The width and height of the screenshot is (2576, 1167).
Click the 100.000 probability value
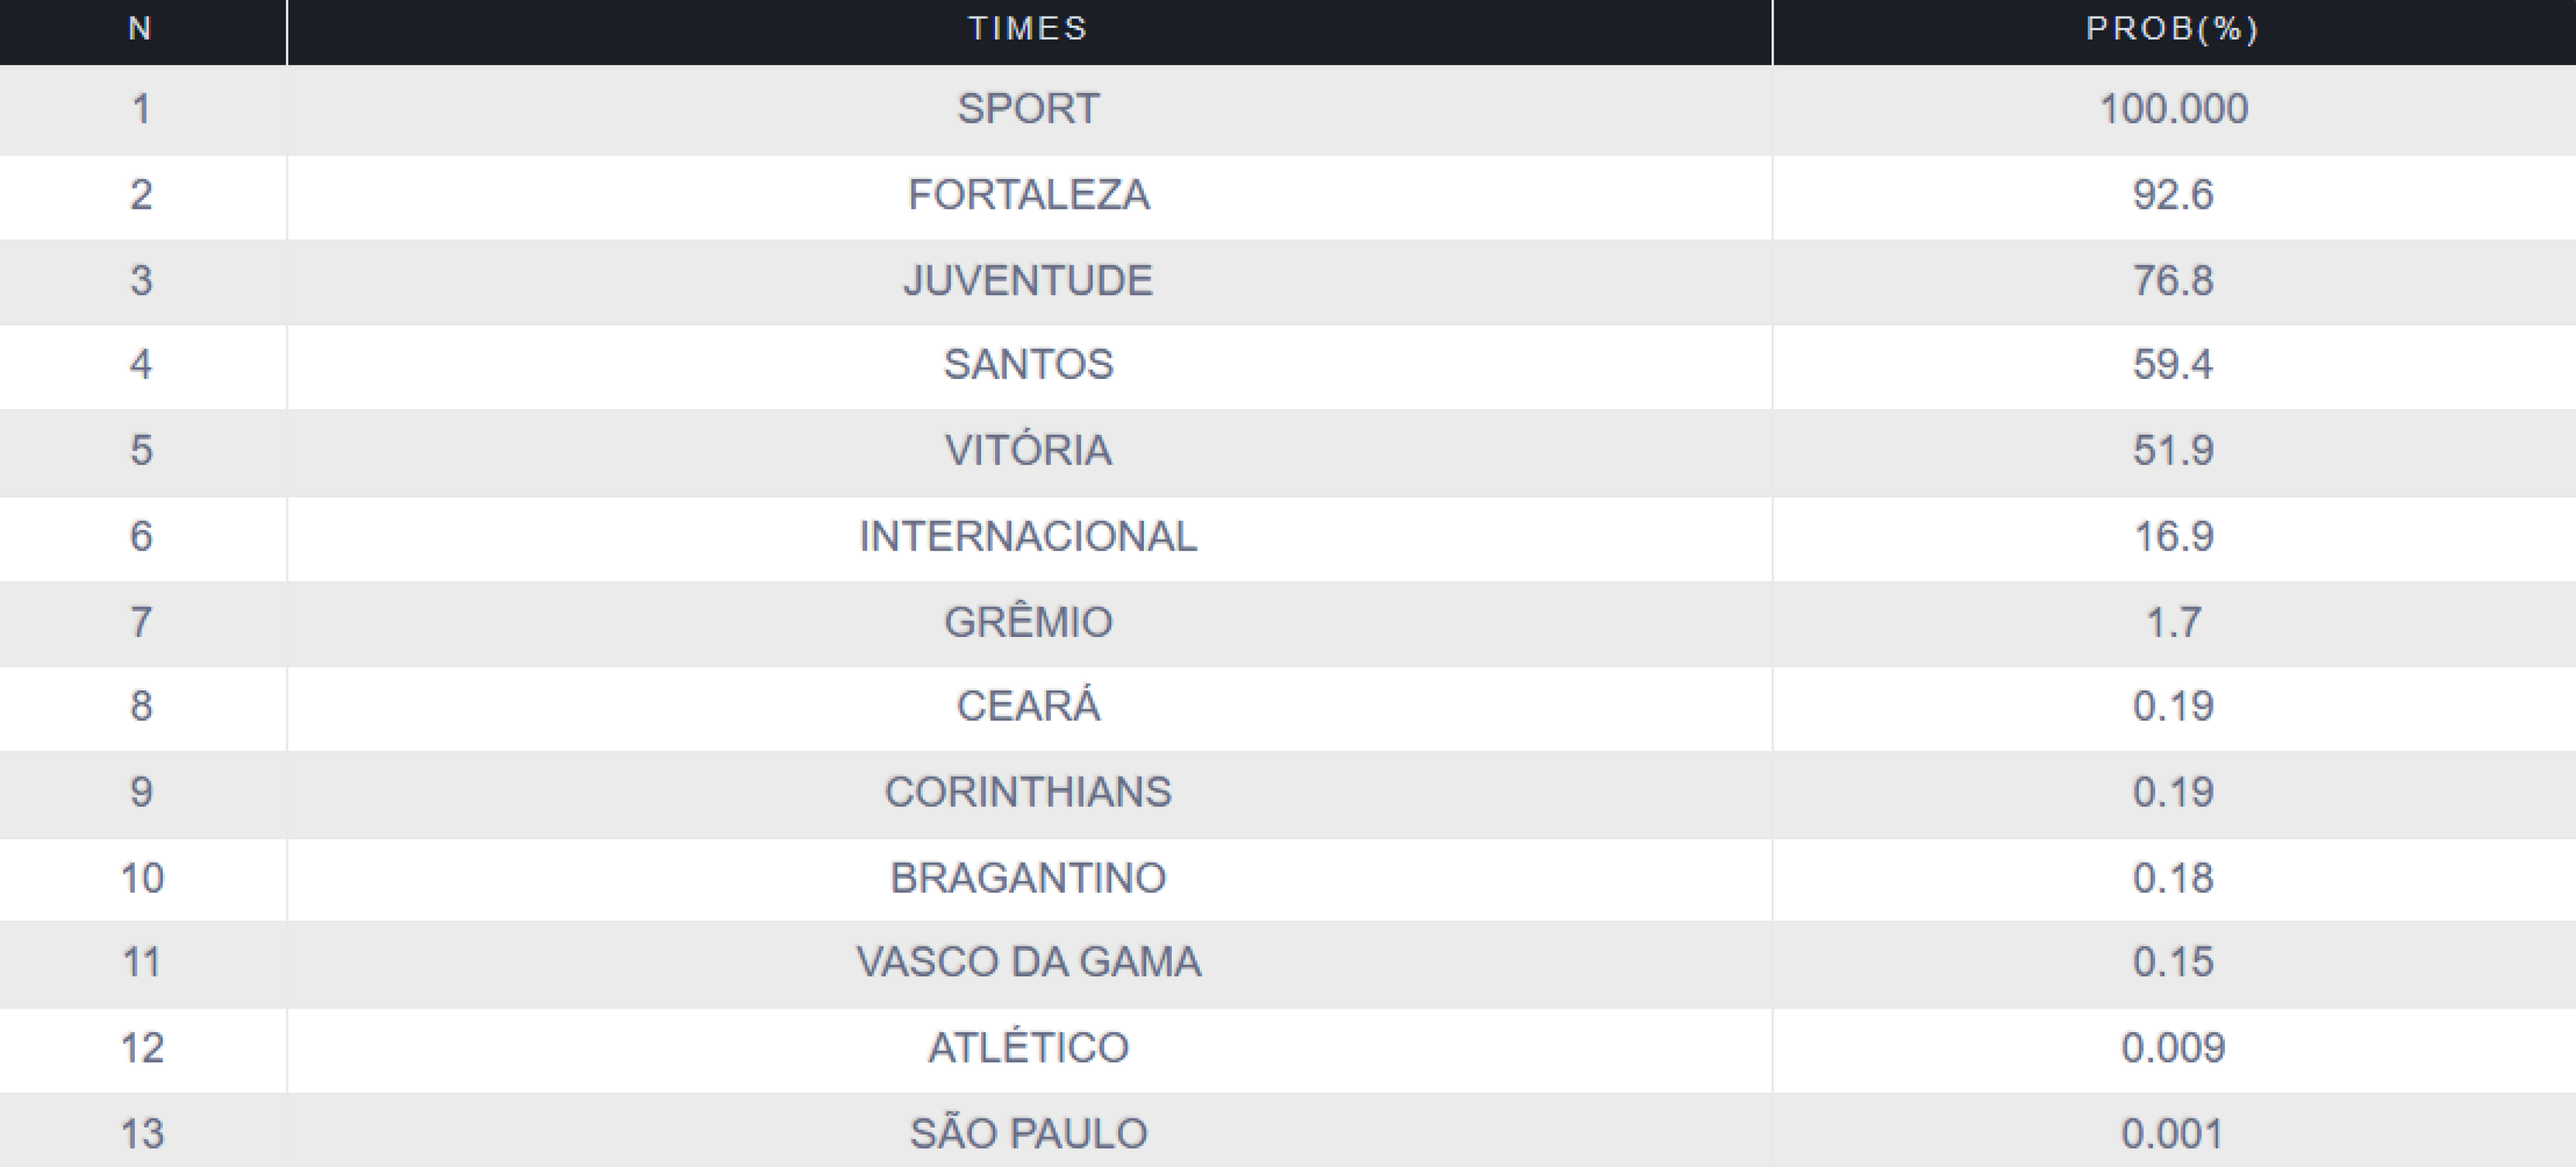(x=2173, y=109)
